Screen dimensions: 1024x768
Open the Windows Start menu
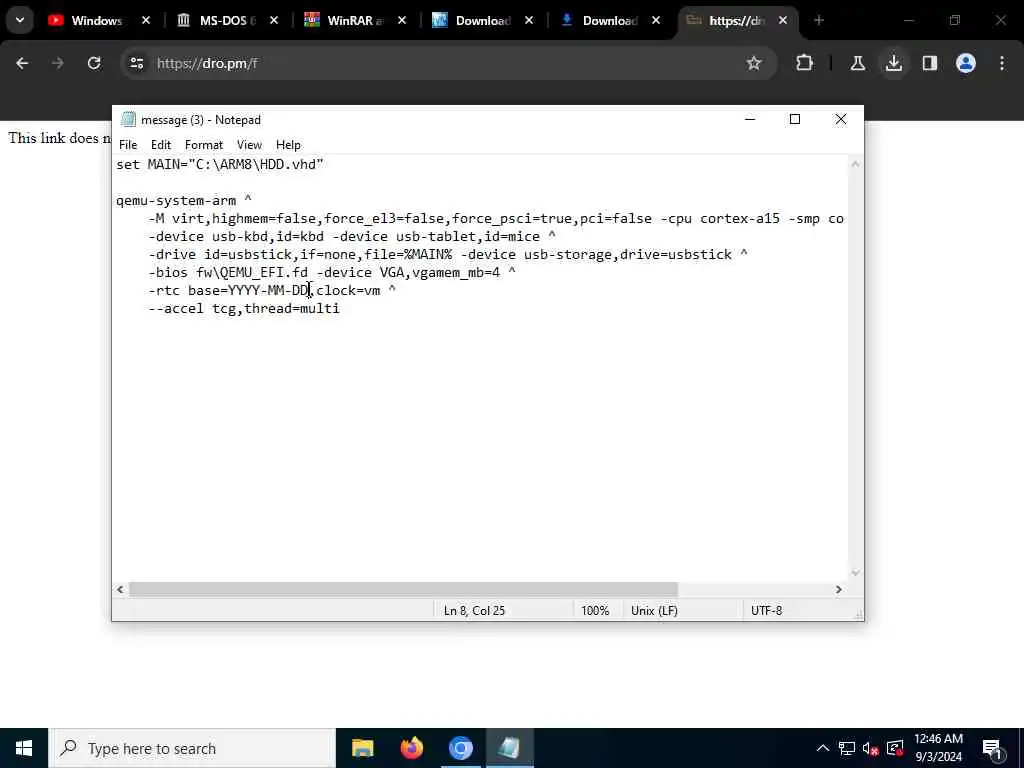click(24, 748)
